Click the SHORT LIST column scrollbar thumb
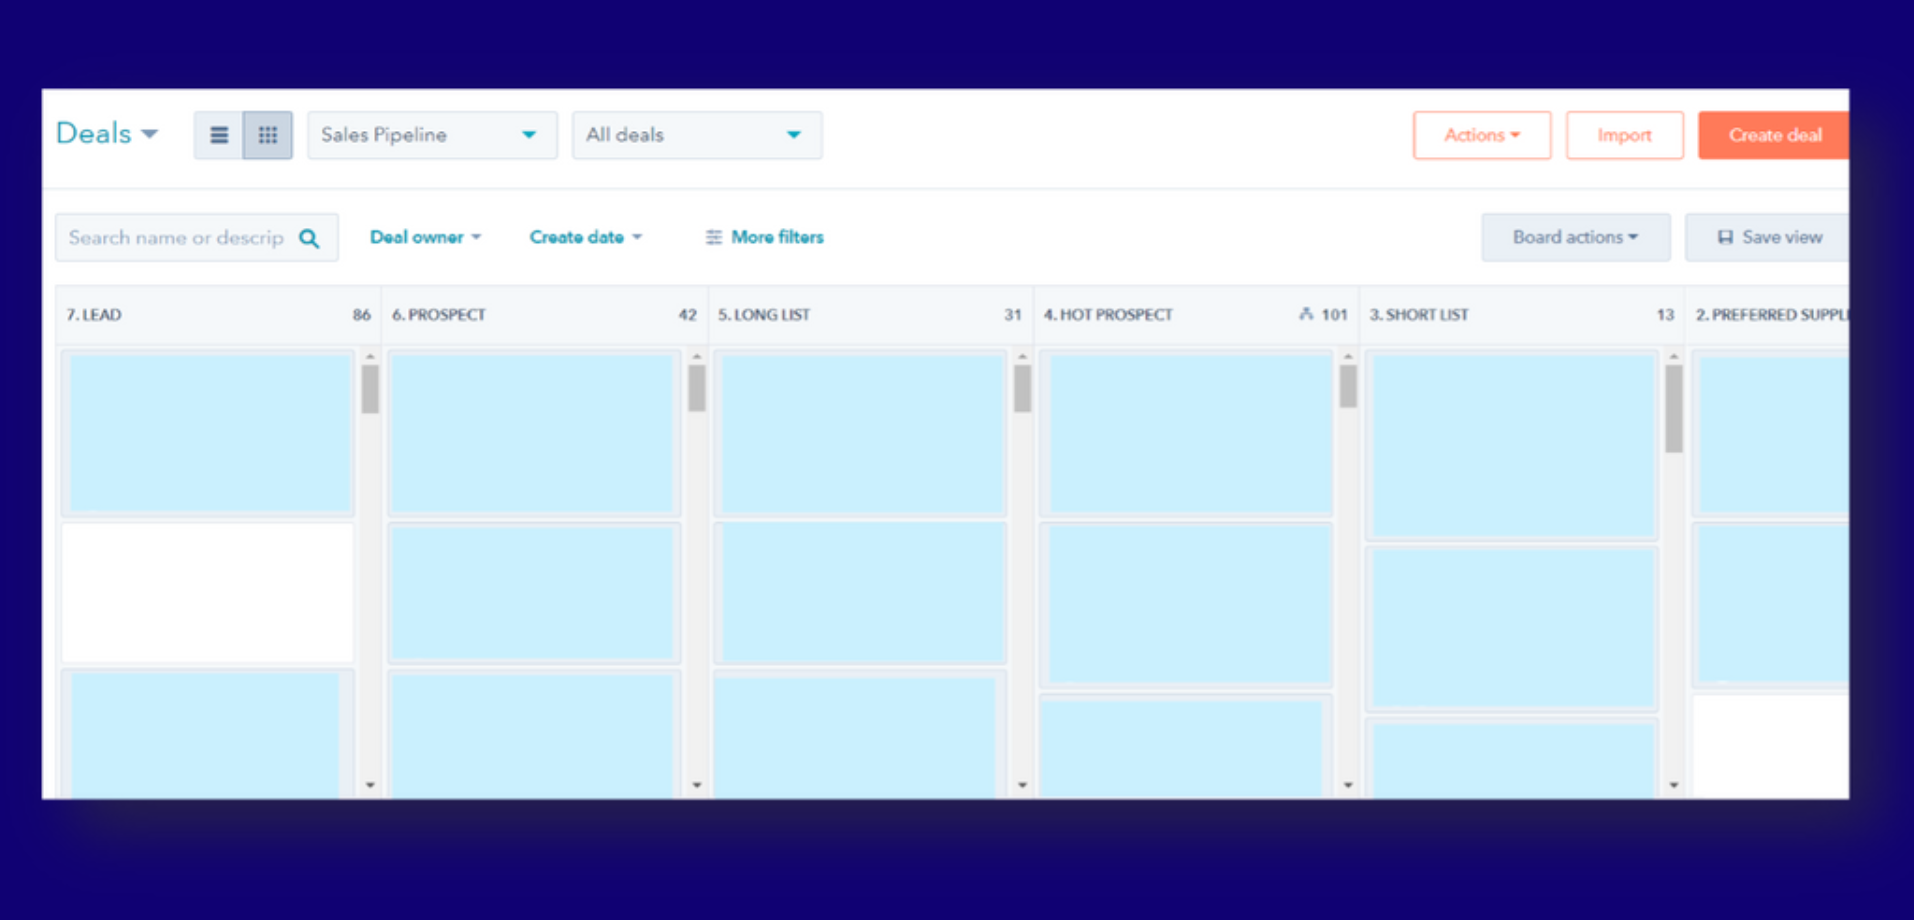Screen dimensions: 1914x920 point(1674,409)
